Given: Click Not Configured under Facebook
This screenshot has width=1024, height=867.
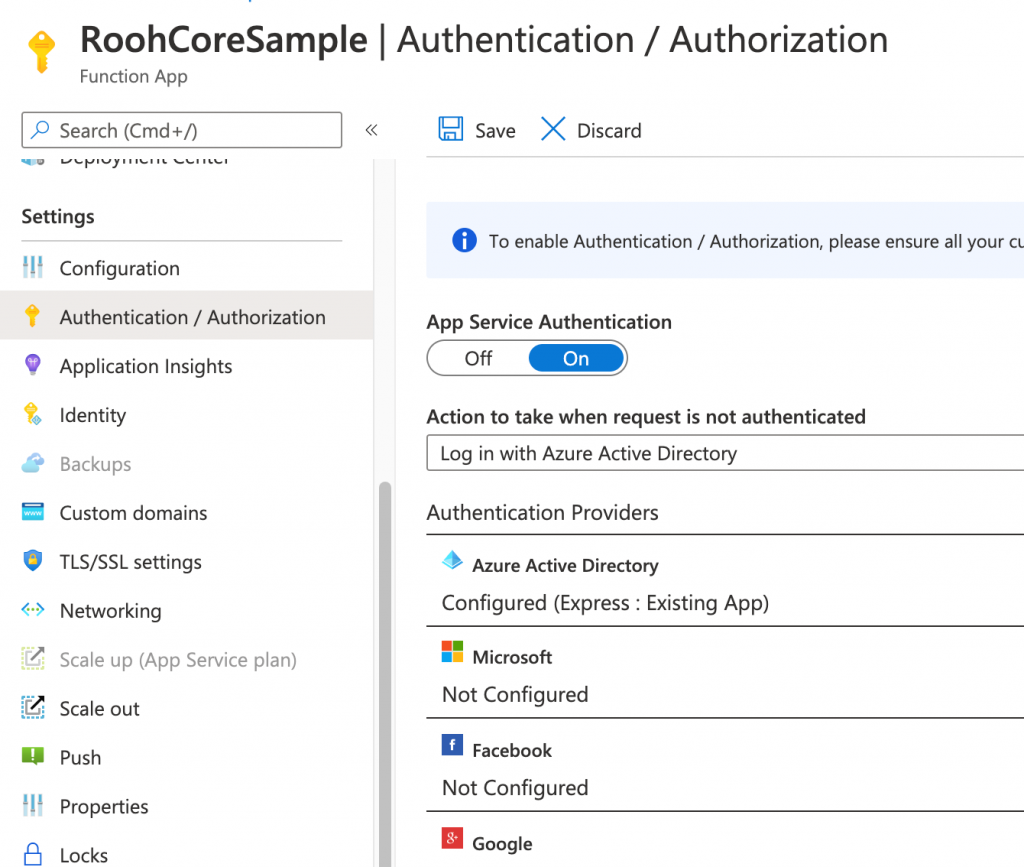Looking at the screenshot, I should coord(515,787).
